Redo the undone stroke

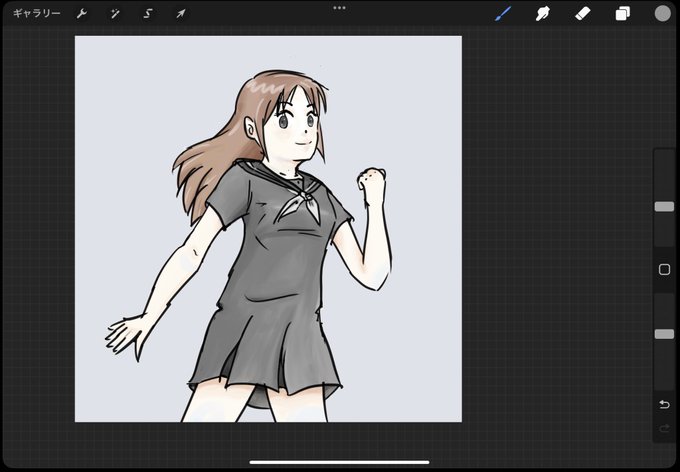pos(664,429)
